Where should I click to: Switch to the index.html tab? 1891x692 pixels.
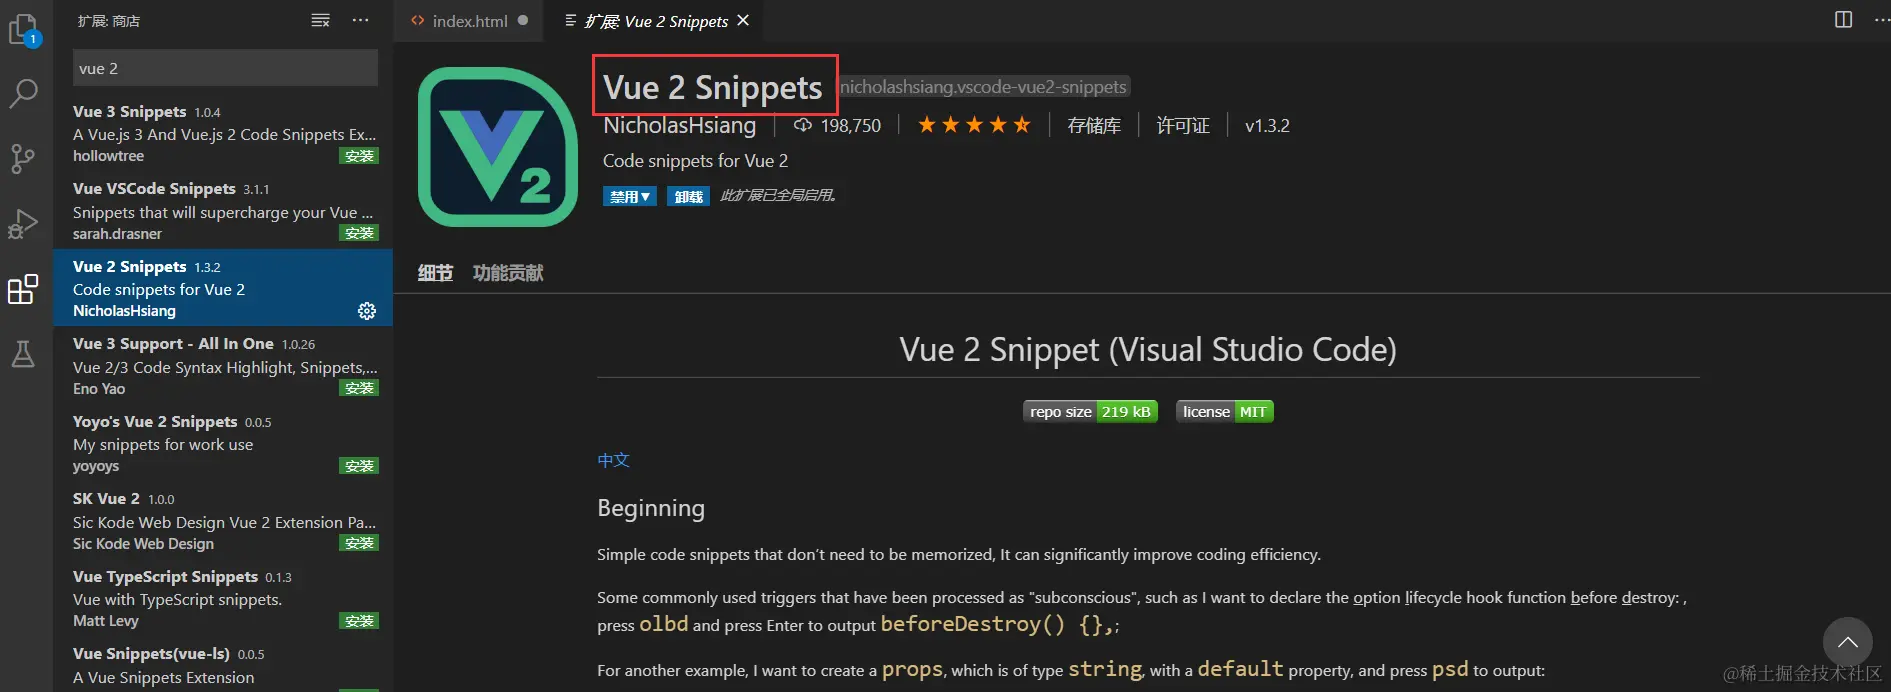(x=469, y=21)
